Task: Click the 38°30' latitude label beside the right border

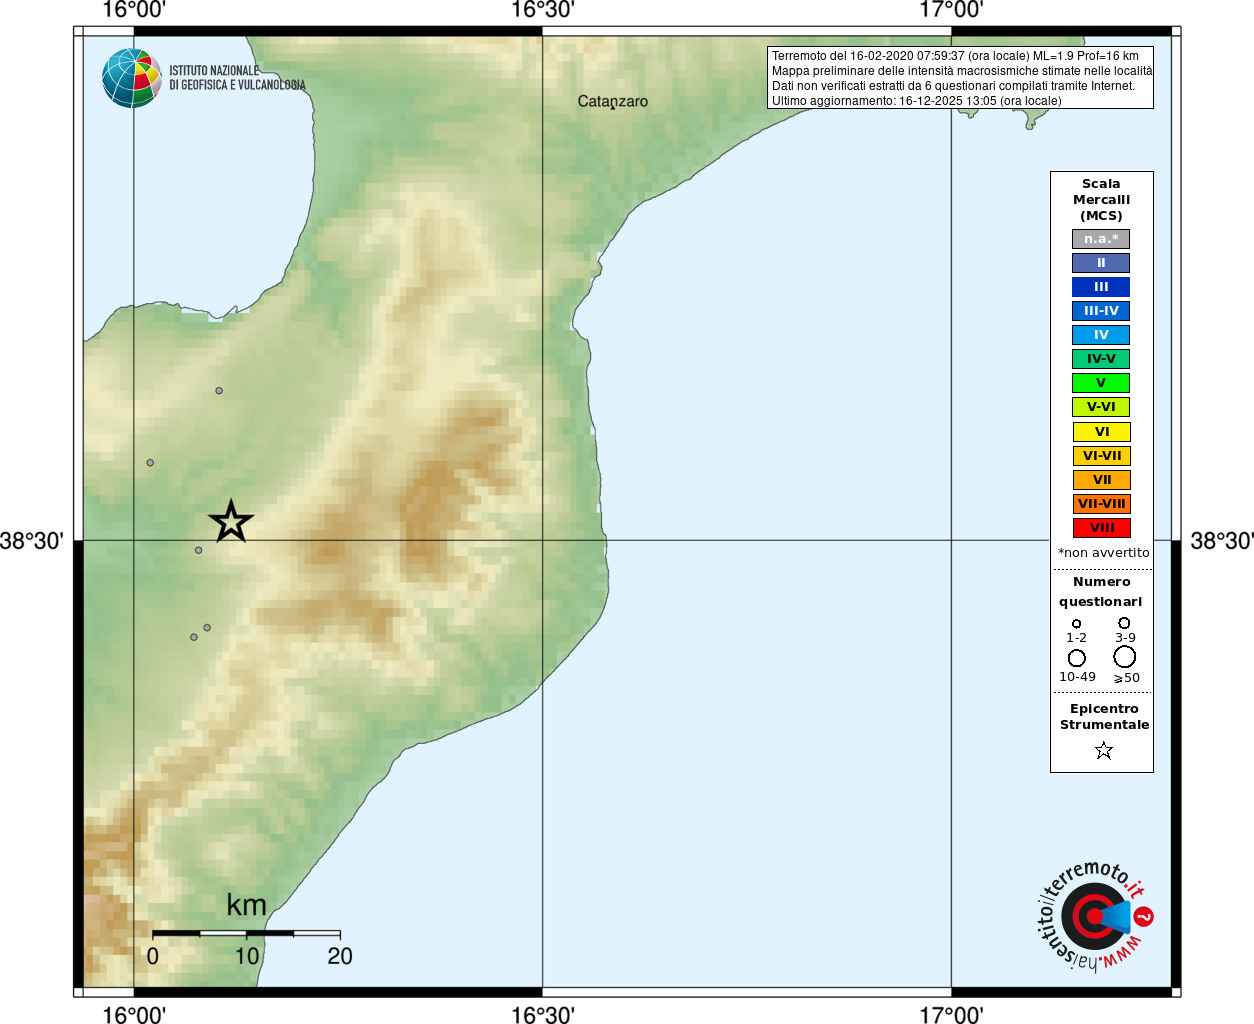Action: pyautogui.click(x=1222, y=541)
